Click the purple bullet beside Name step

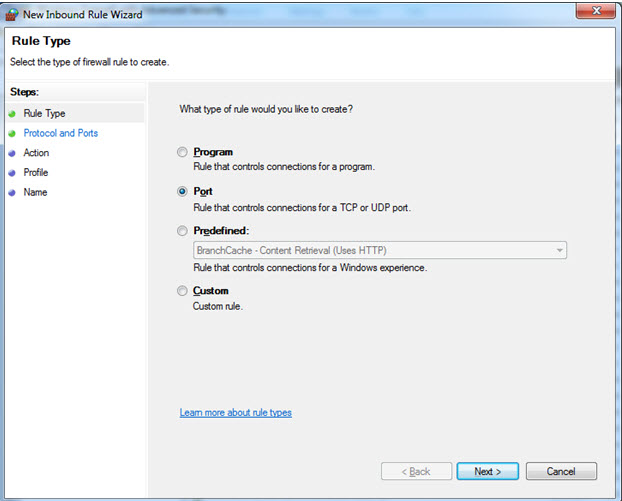12,193
